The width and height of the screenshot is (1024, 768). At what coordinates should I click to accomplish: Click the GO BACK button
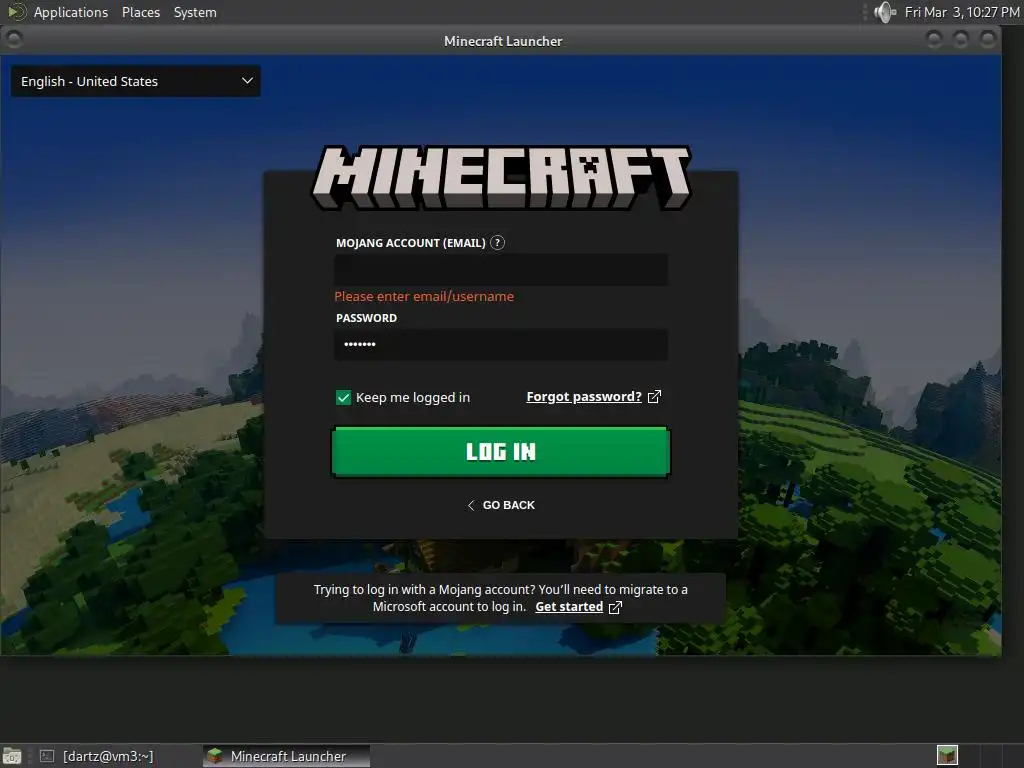tap(501, 505)
